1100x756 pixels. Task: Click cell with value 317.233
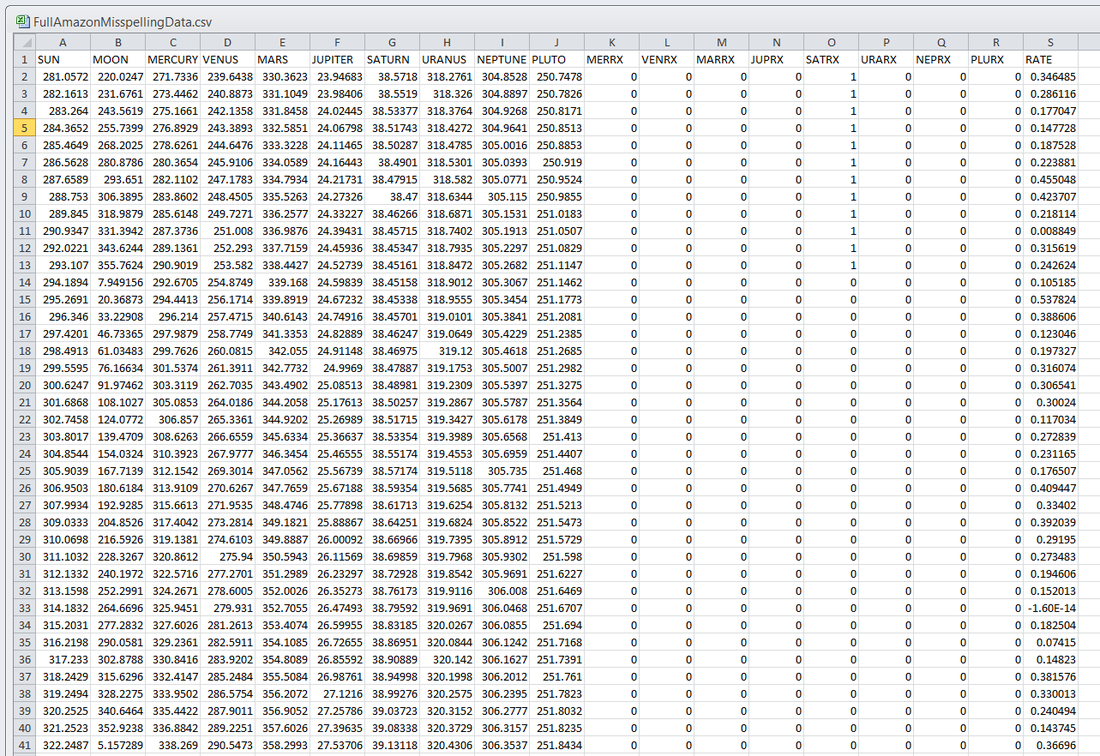62,659
